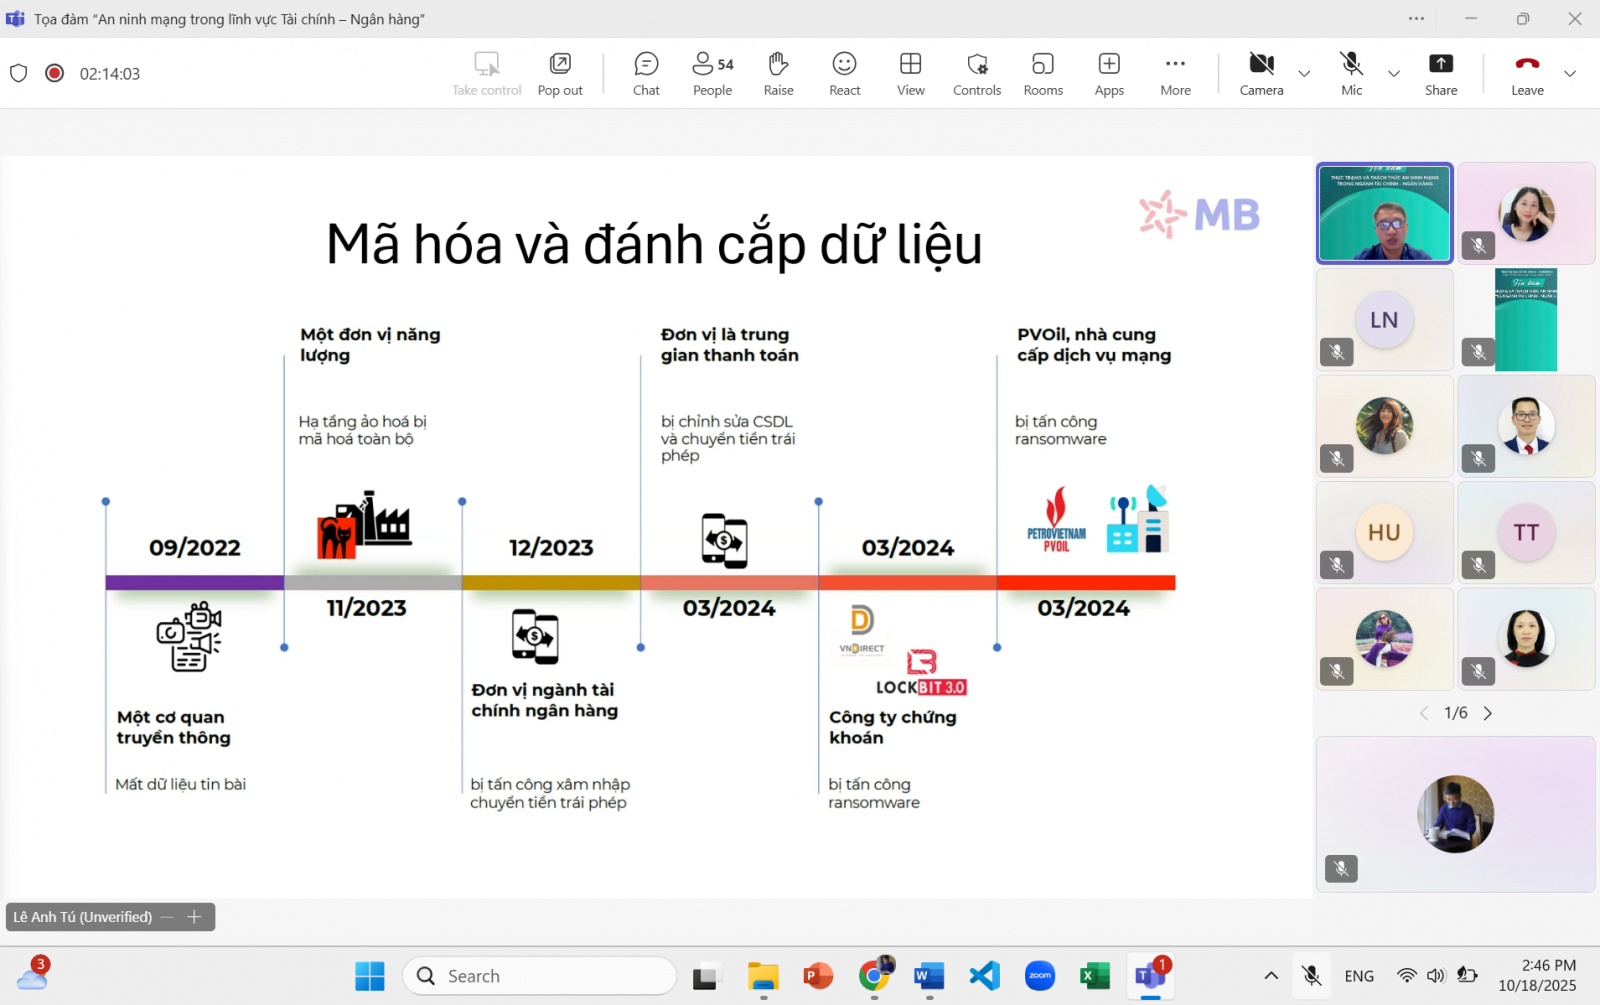This screenshot has height=1005, width=1600.
Task: Turn on the Camera
Action: pos(1261,74)
